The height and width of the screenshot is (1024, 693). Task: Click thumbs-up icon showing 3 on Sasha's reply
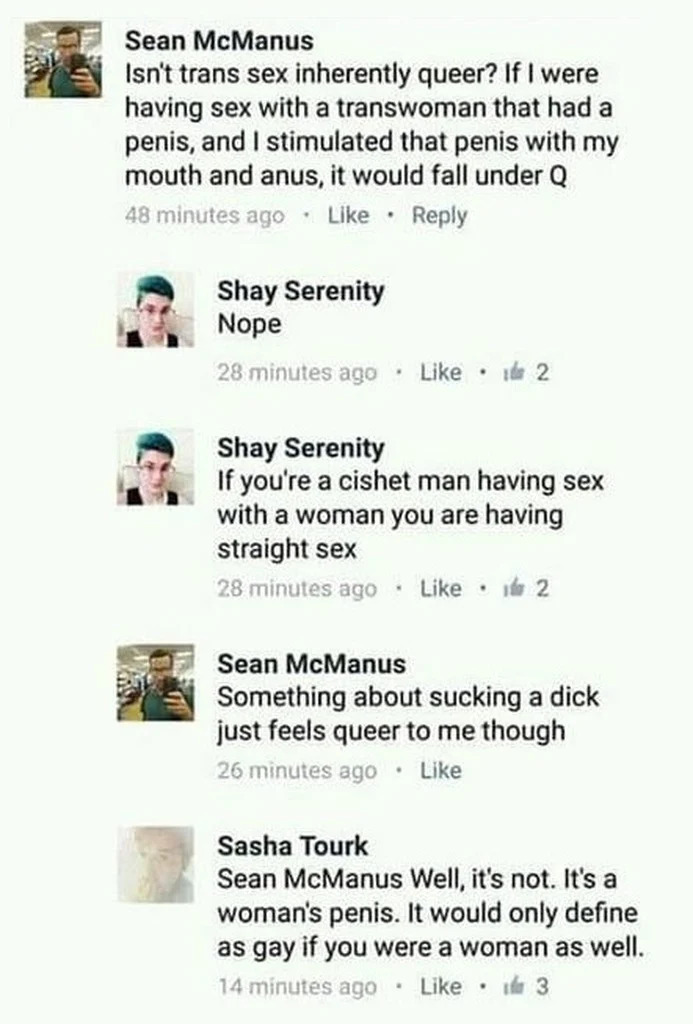(514, 986)
